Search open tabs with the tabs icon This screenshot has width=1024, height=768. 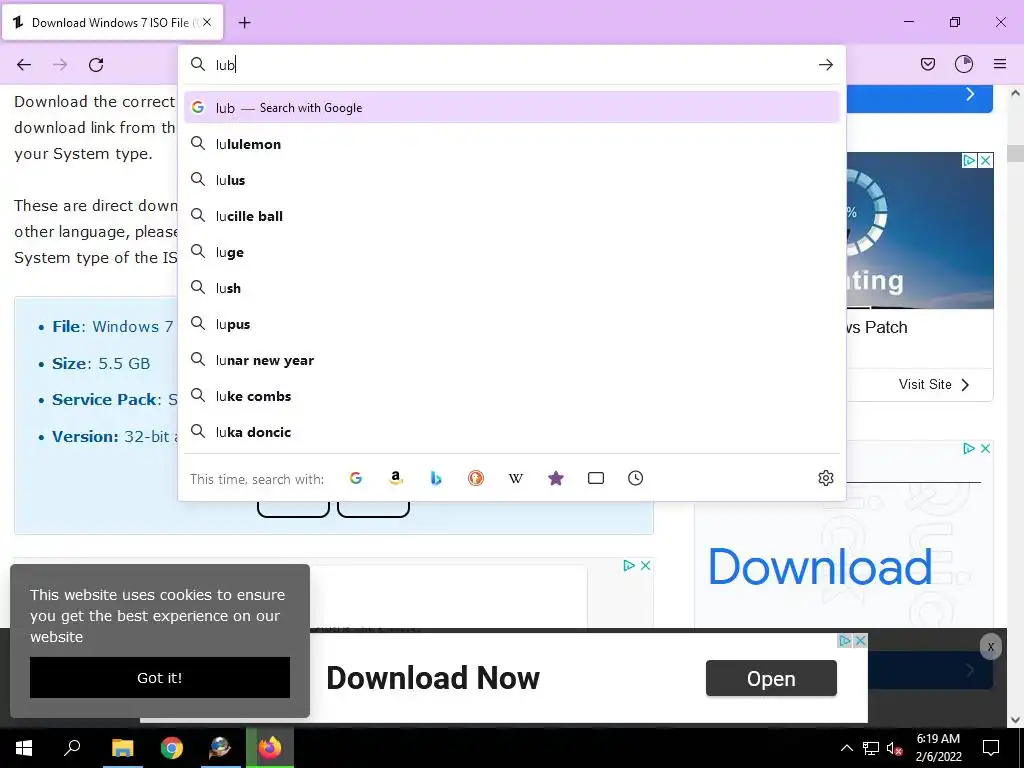(596, 478)
